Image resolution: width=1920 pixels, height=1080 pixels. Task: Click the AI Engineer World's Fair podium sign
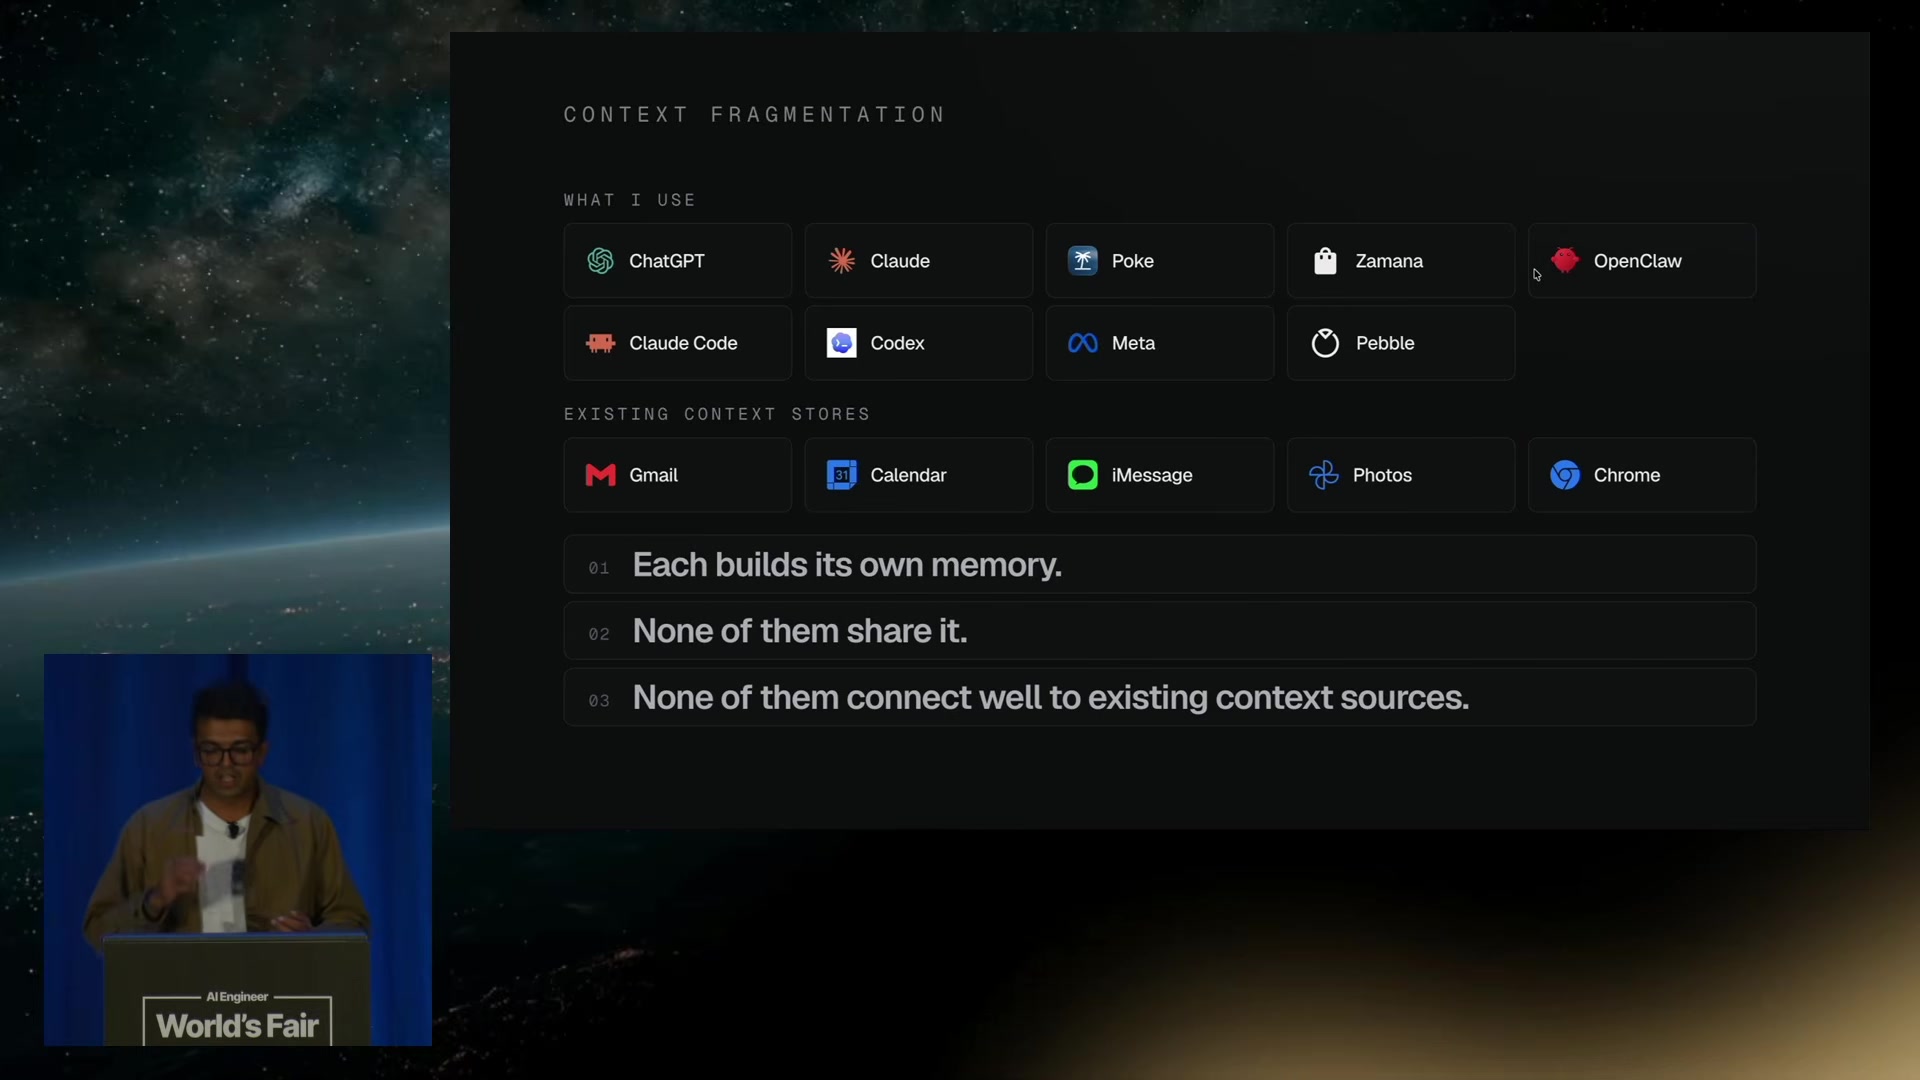tap(238, 1018)
